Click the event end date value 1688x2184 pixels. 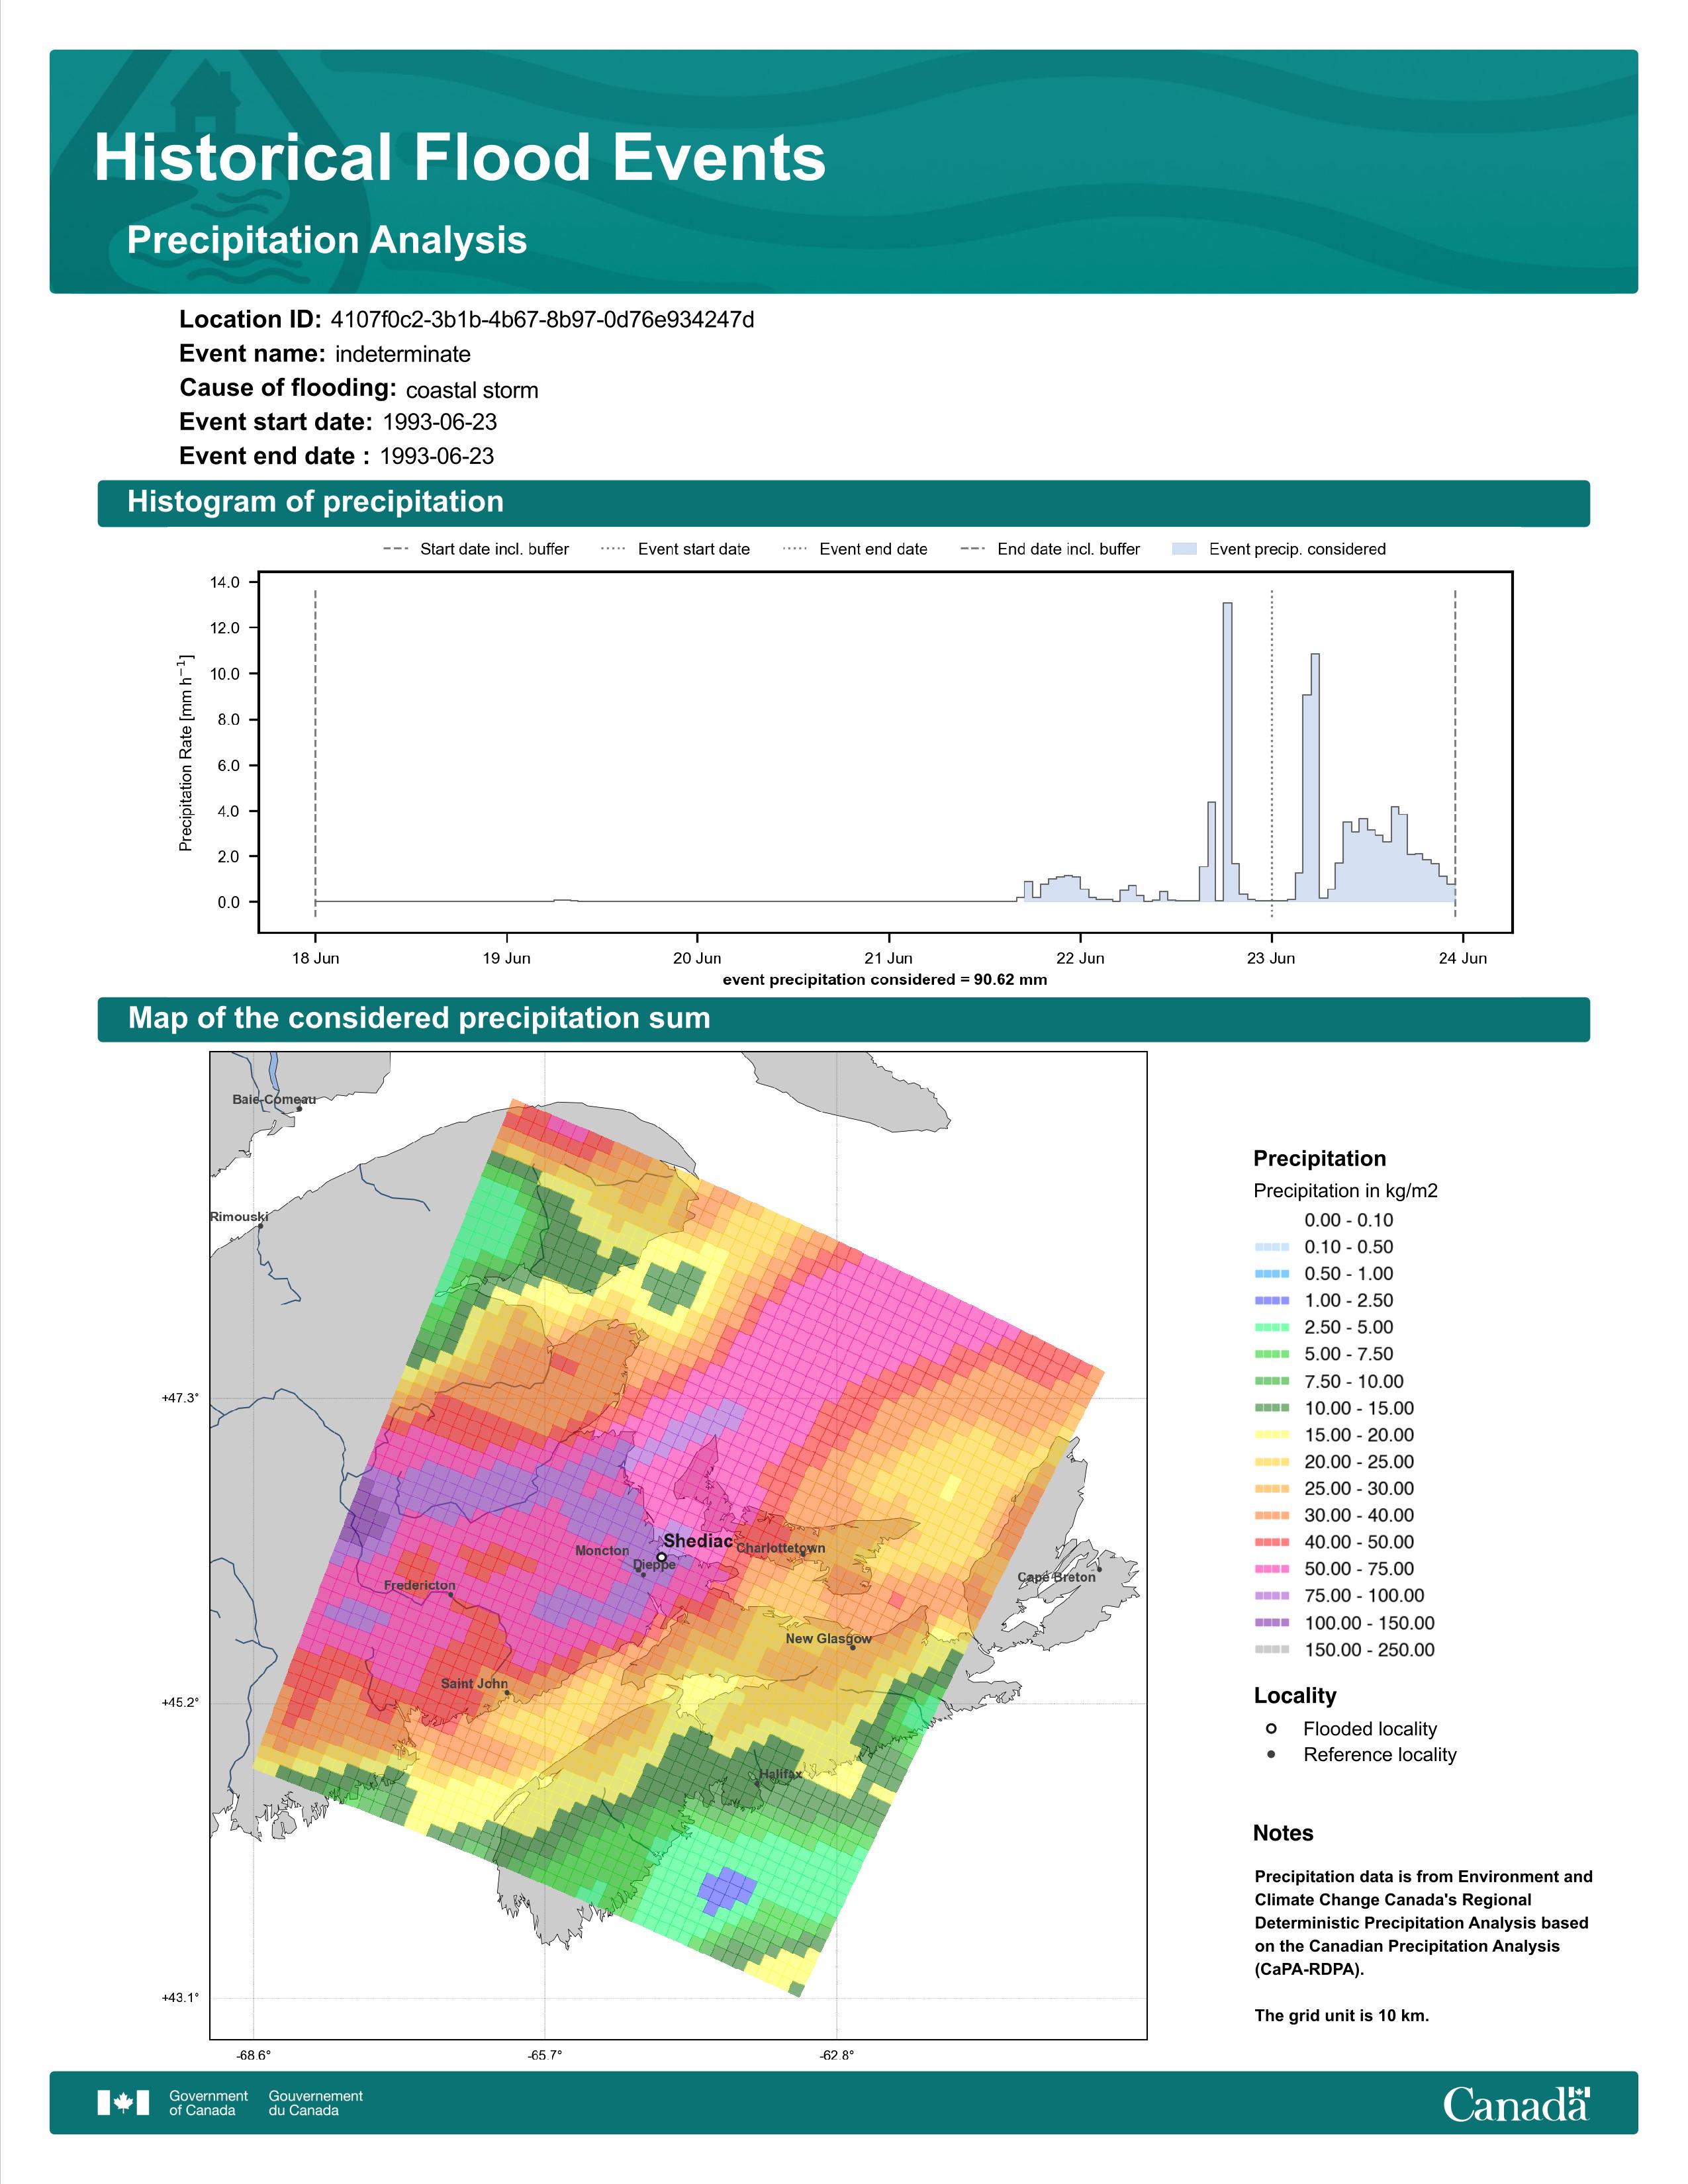437,456
